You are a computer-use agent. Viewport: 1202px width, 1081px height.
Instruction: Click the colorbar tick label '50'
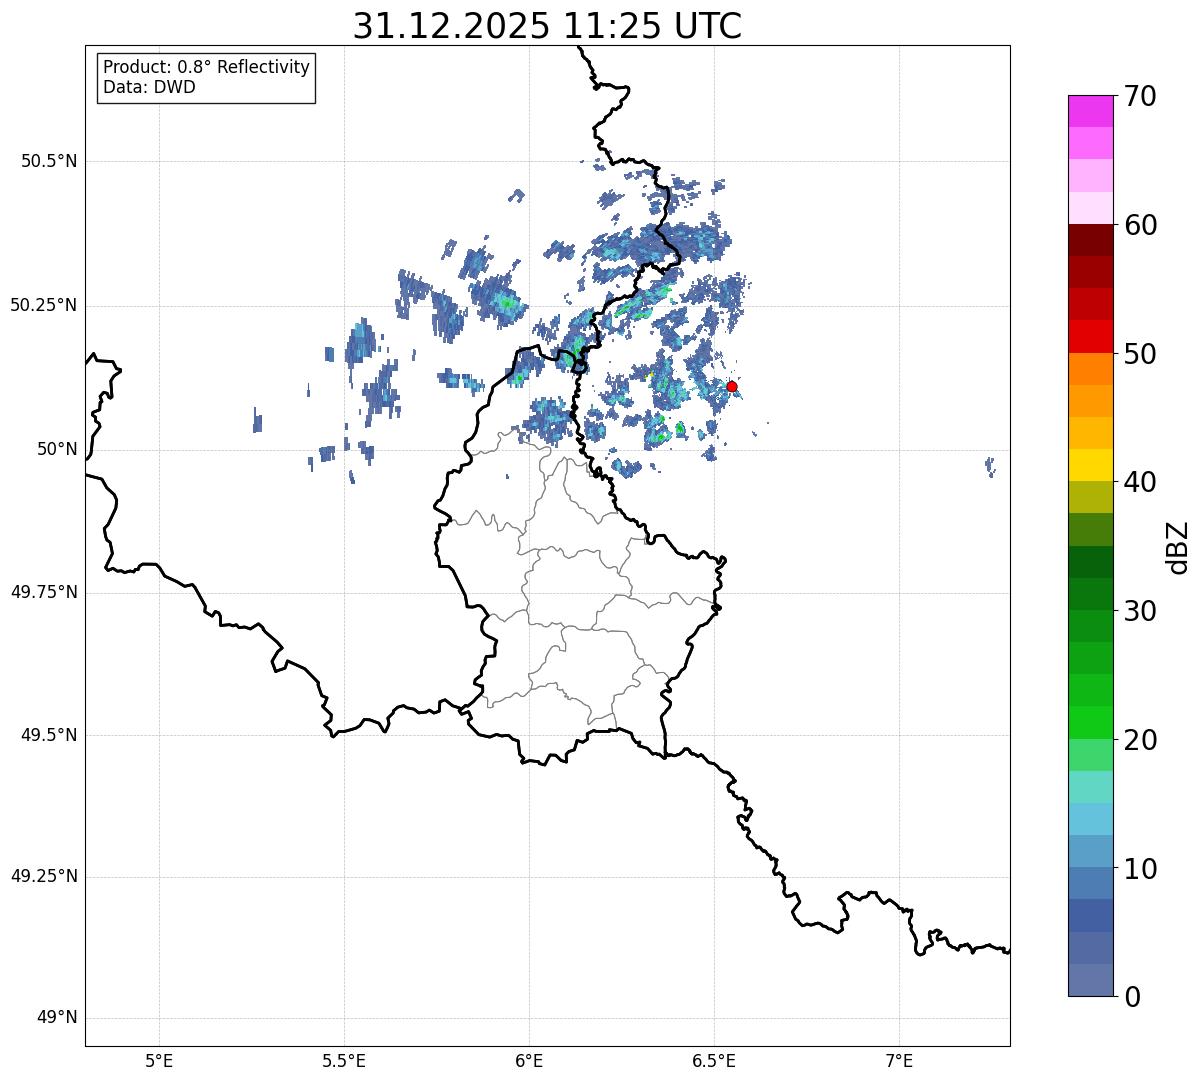click(1141, 354)
